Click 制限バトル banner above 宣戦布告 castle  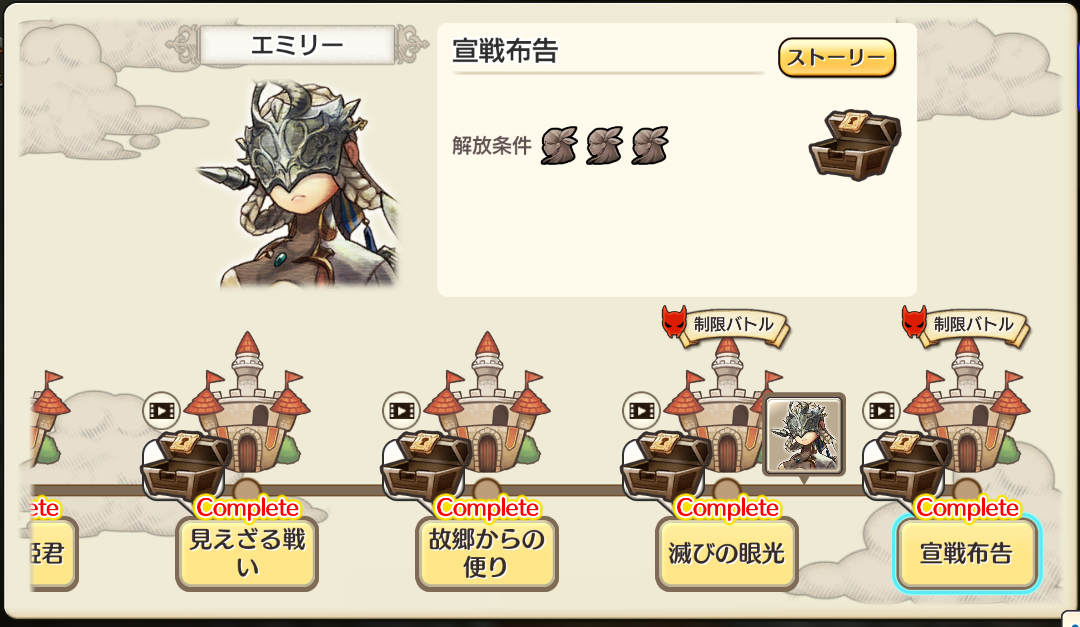(x=965, y=326)
